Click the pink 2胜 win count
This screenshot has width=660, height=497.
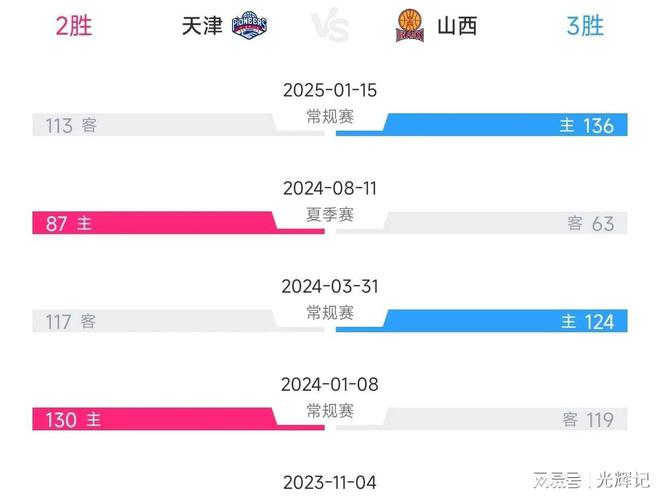click(x=74, y=26)
